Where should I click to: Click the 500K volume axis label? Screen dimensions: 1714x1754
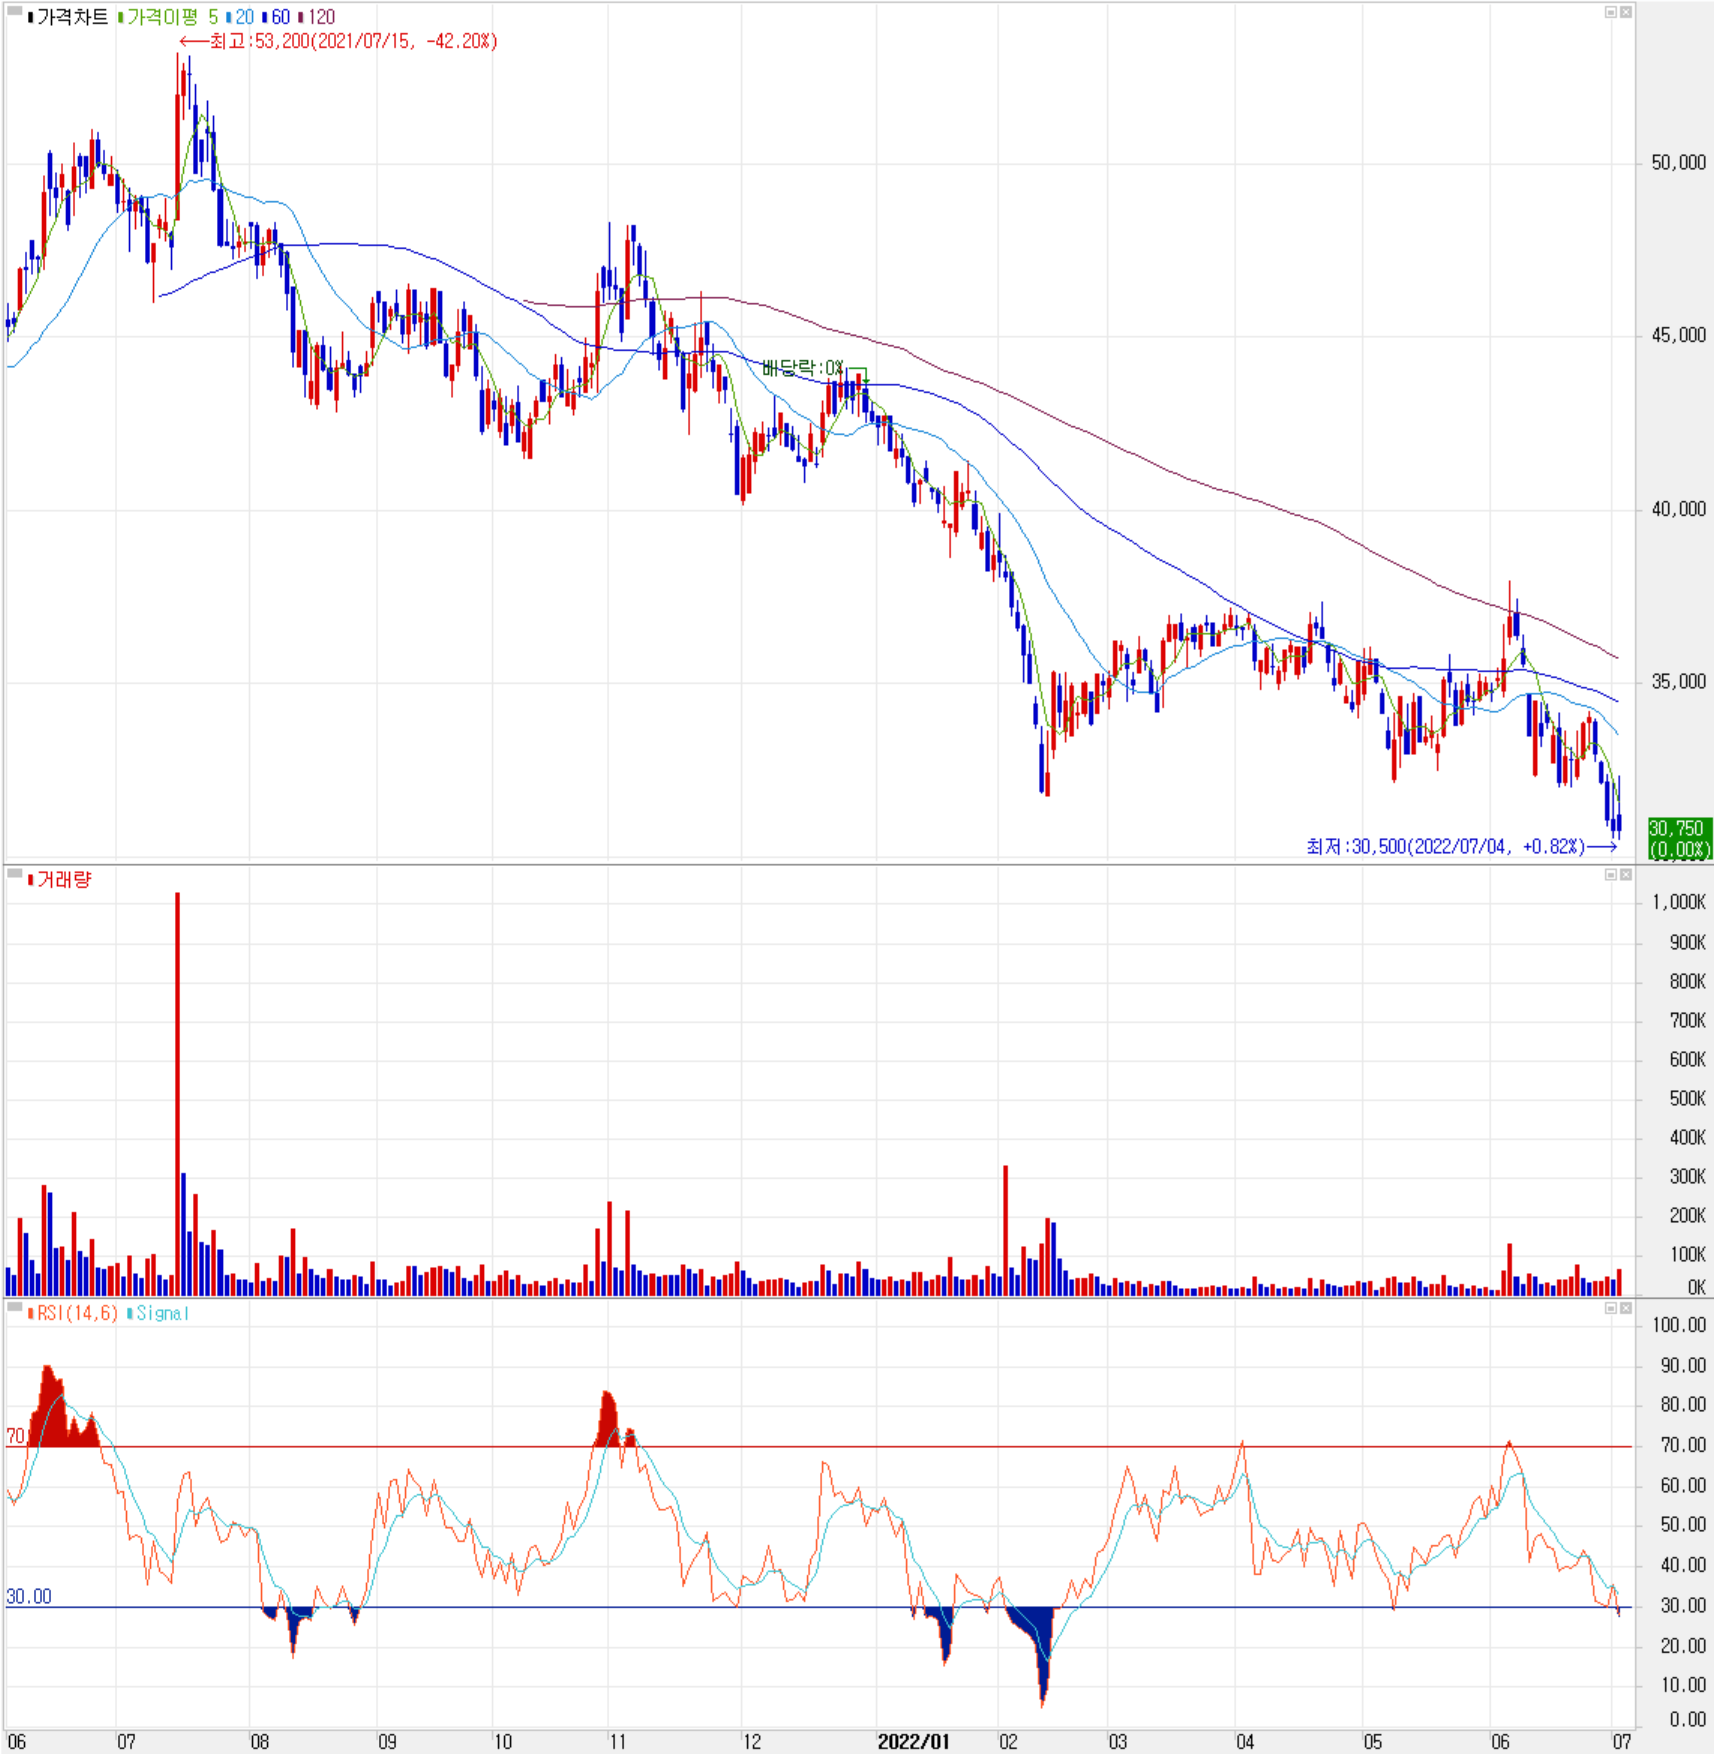[1687, 1098]
